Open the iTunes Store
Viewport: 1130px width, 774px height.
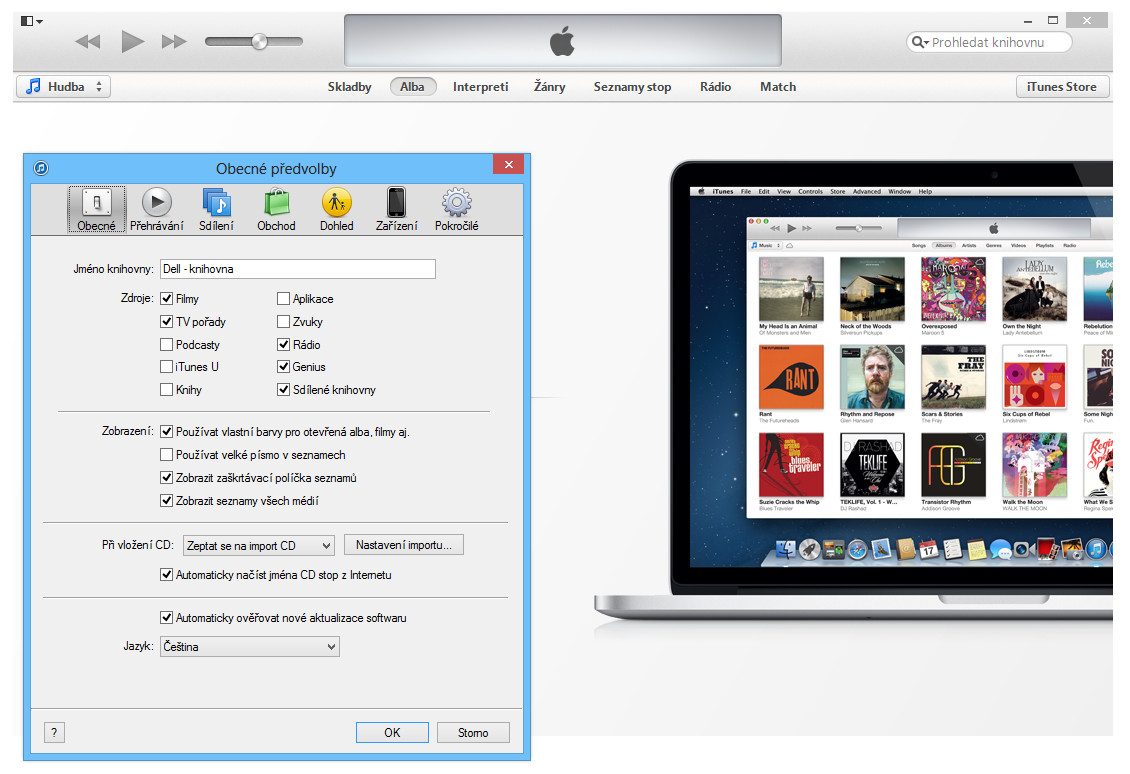(1062, 86)
